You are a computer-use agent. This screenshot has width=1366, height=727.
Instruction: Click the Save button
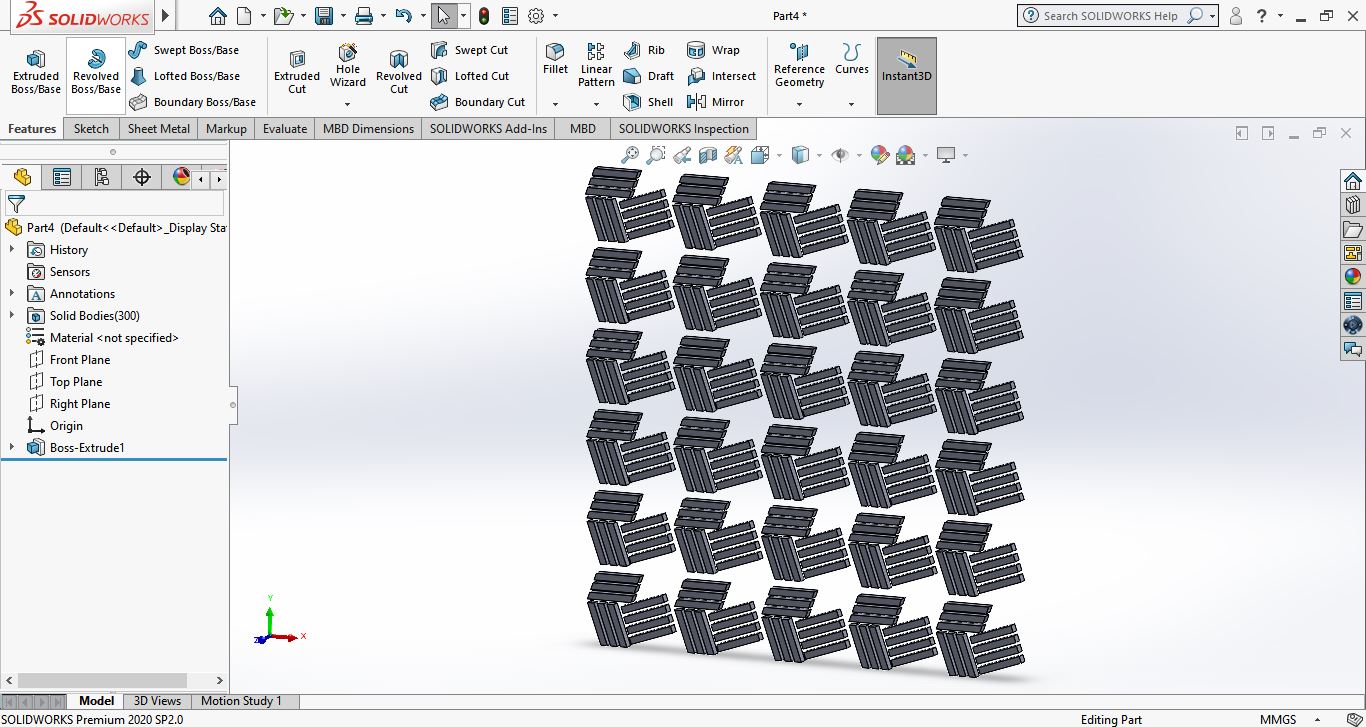323,16
